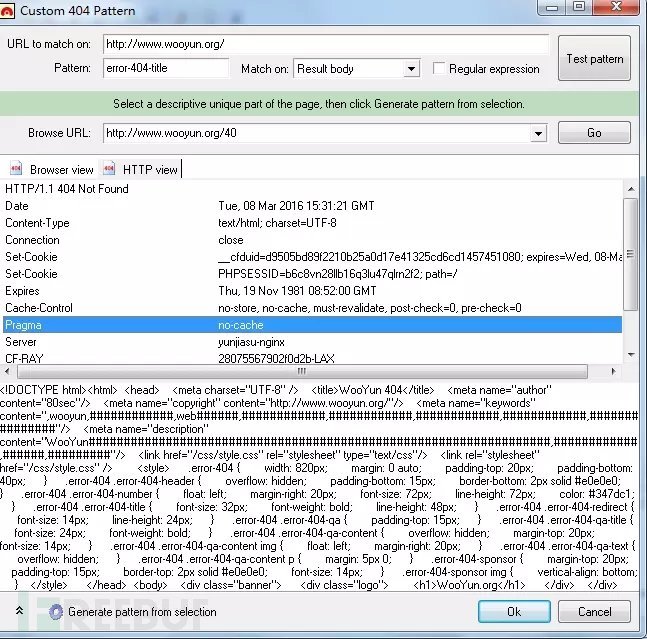Screen dimensions: 647x639
Task: Click the Generate pattern gear icon
Action: coord(56,612)
